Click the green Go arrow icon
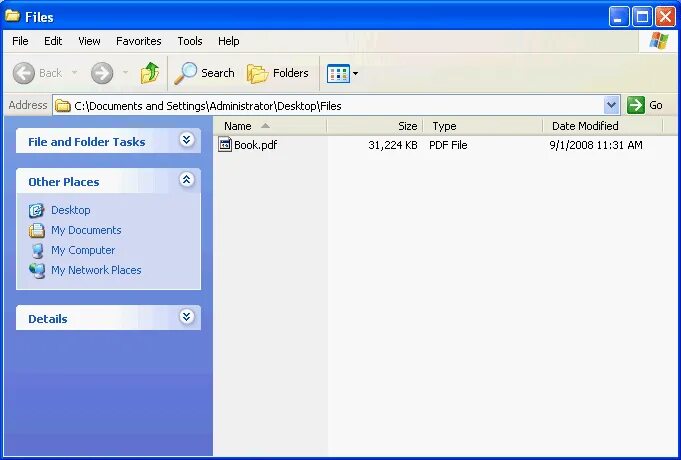The width and height of the screenshot is (681, 460). (636, 105)
